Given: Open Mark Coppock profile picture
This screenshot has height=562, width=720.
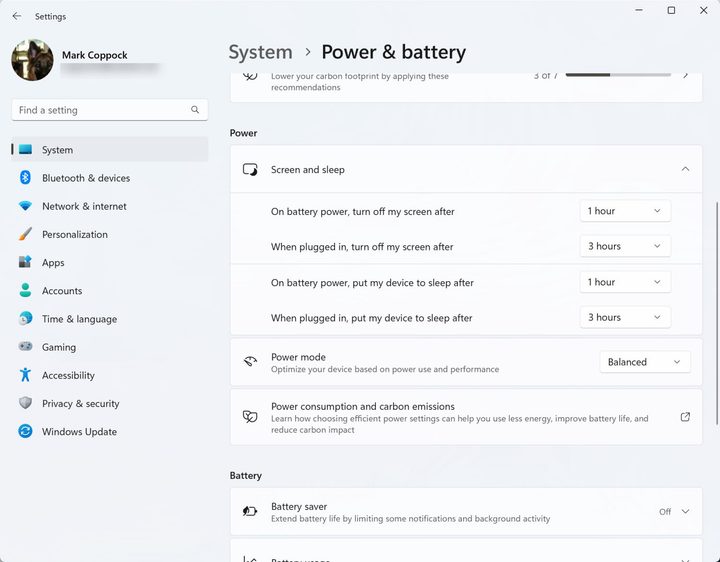Looking at the screenshot, I should pos(33,60).
